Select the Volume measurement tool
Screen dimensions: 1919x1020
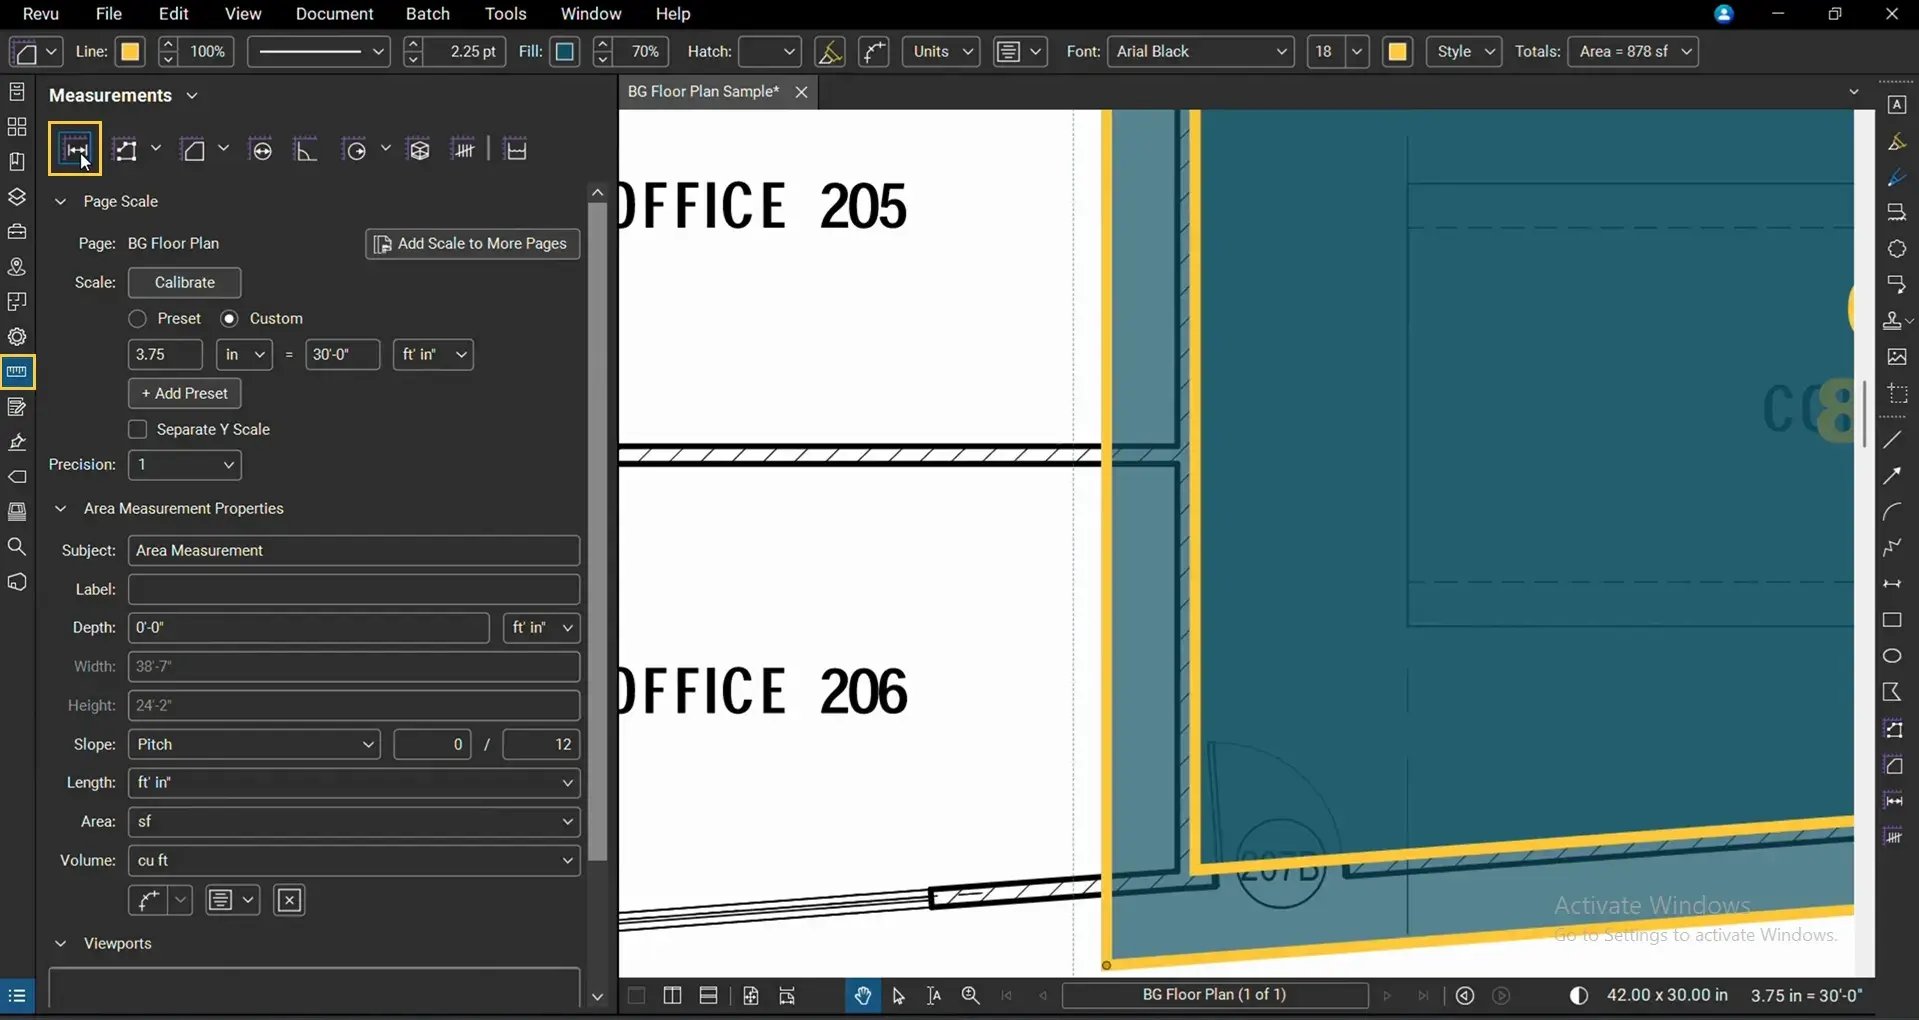point(420,150)
